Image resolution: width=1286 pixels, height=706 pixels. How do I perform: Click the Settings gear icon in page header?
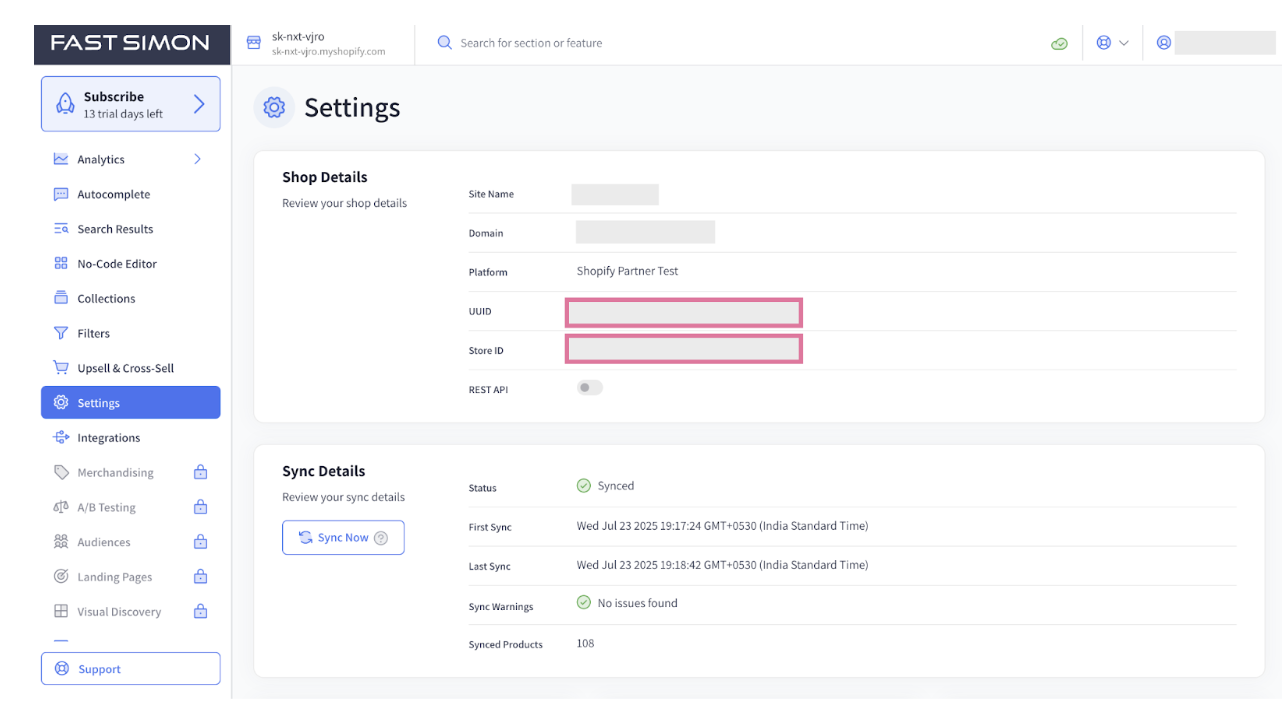pos(274,108)
